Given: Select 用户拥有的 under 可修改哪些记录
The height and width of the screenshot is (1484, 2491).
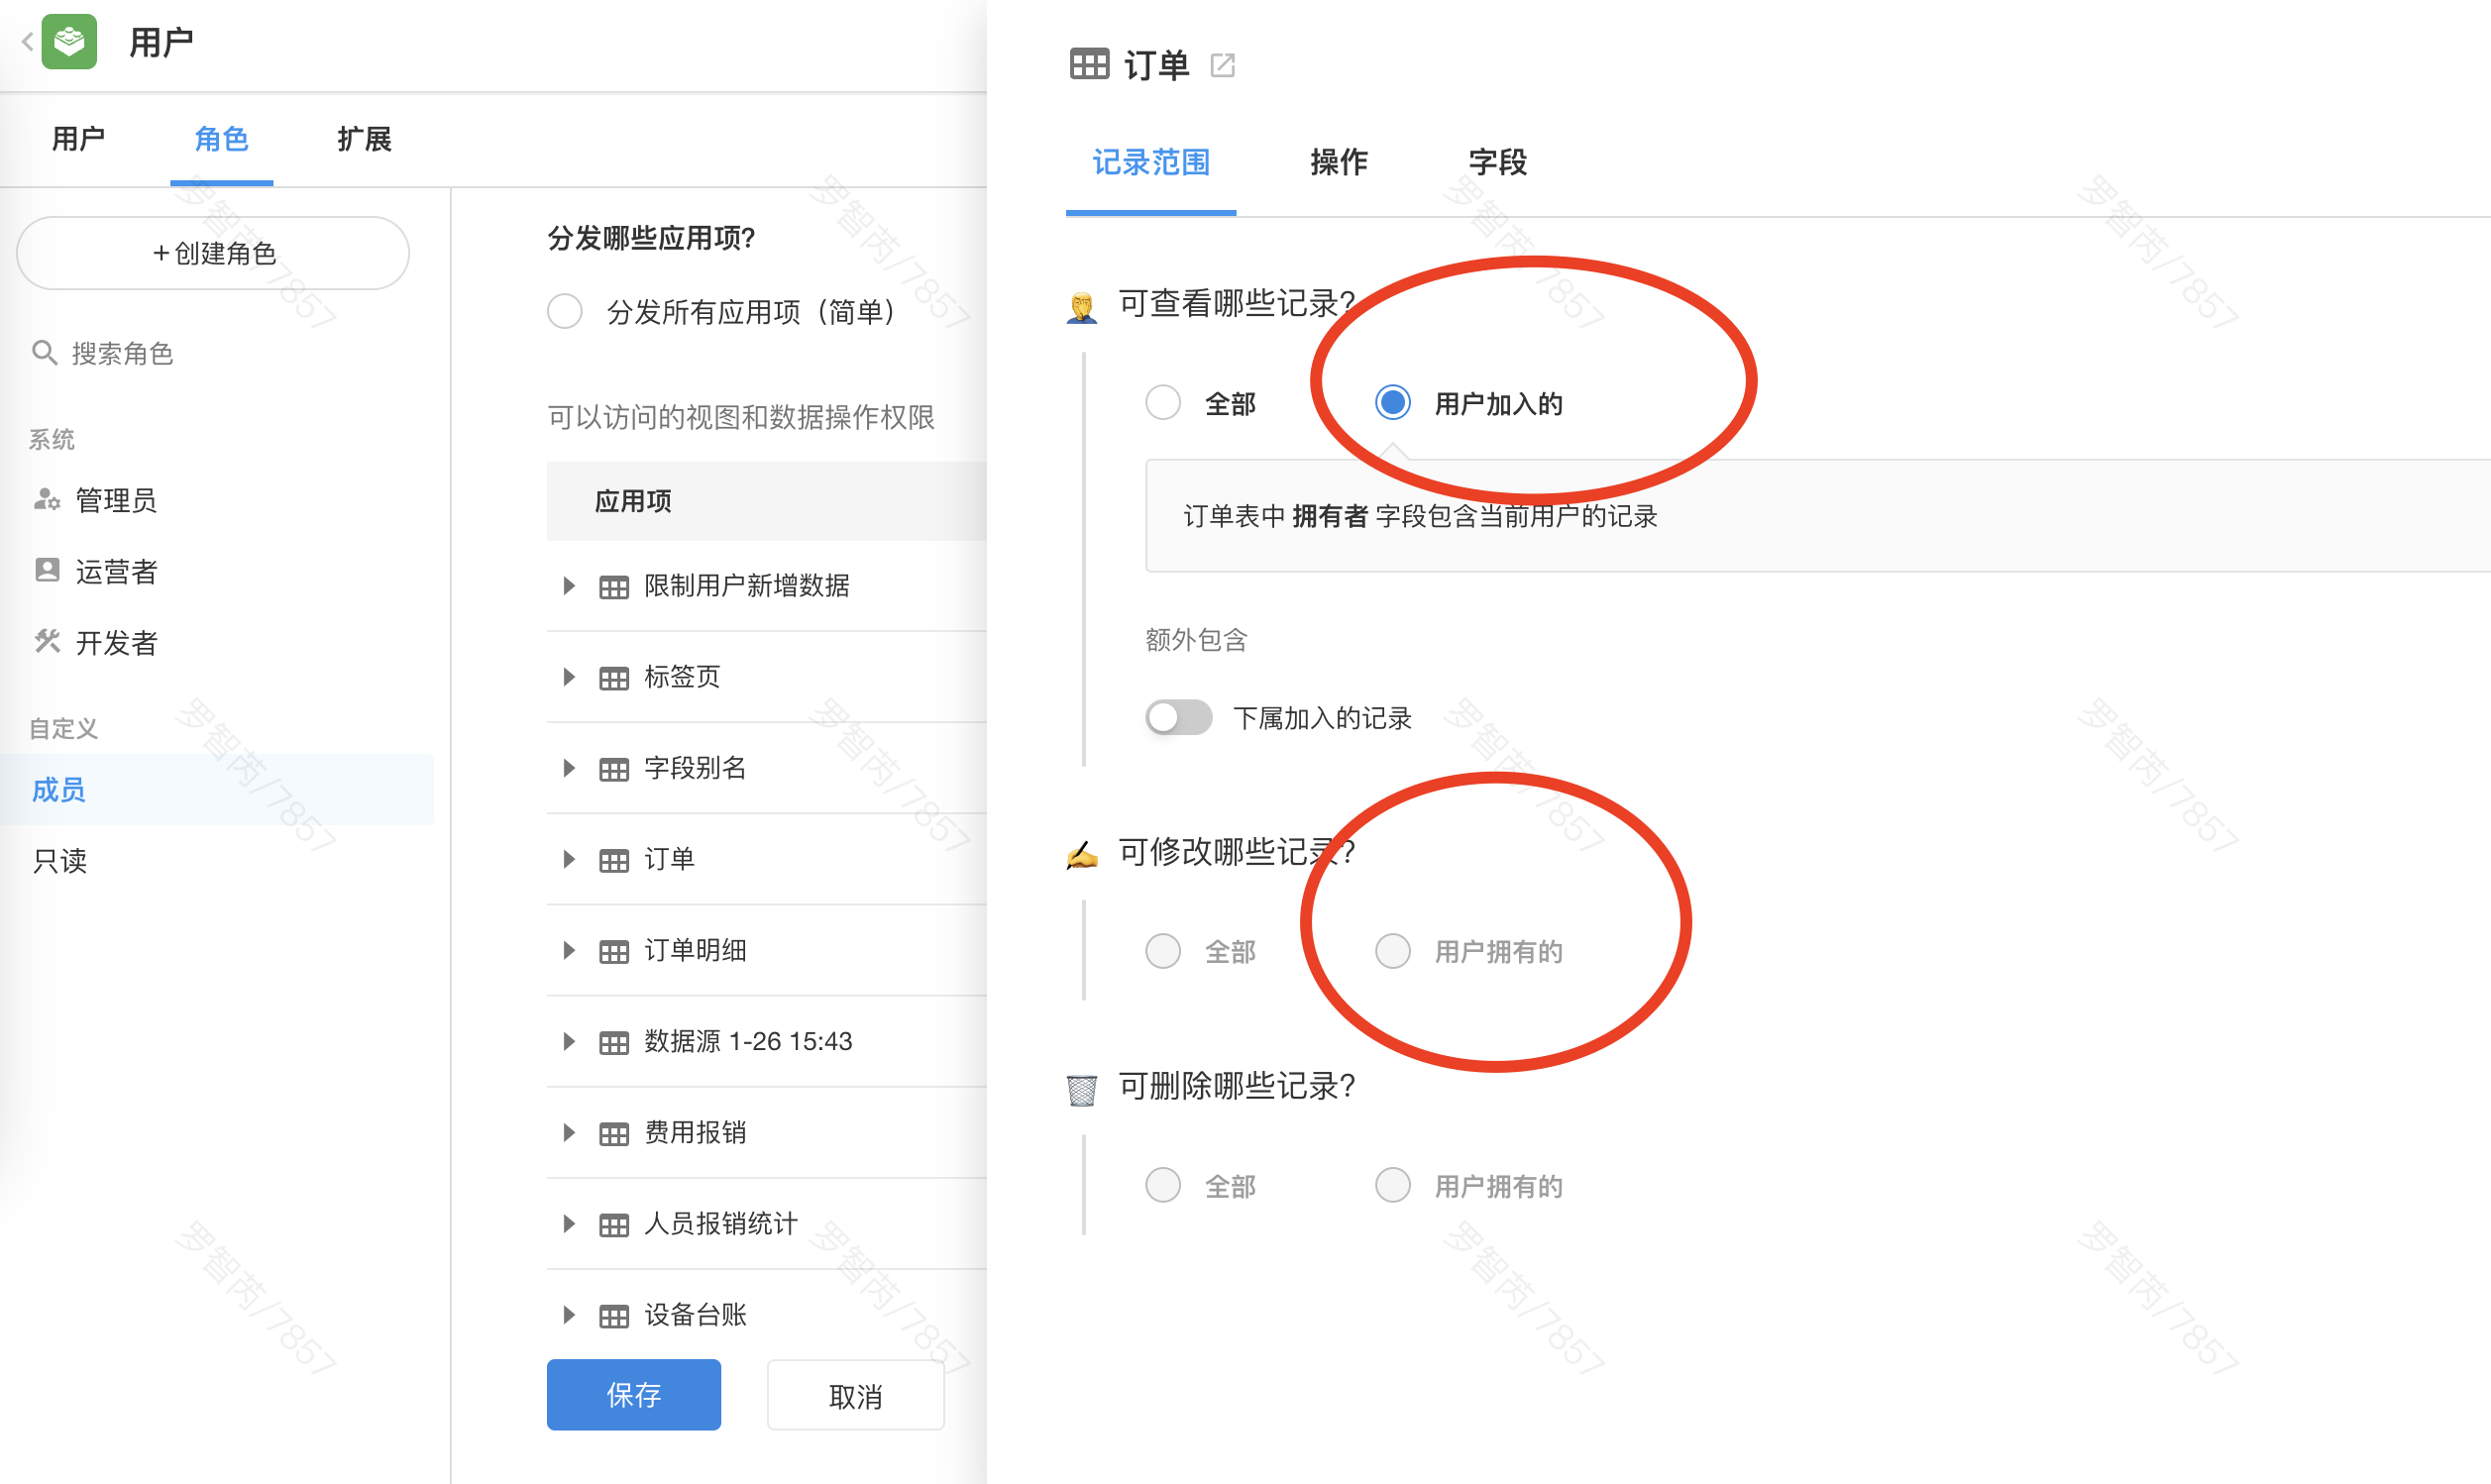Looking at the screenshot, I should (x=1392, y=951).
